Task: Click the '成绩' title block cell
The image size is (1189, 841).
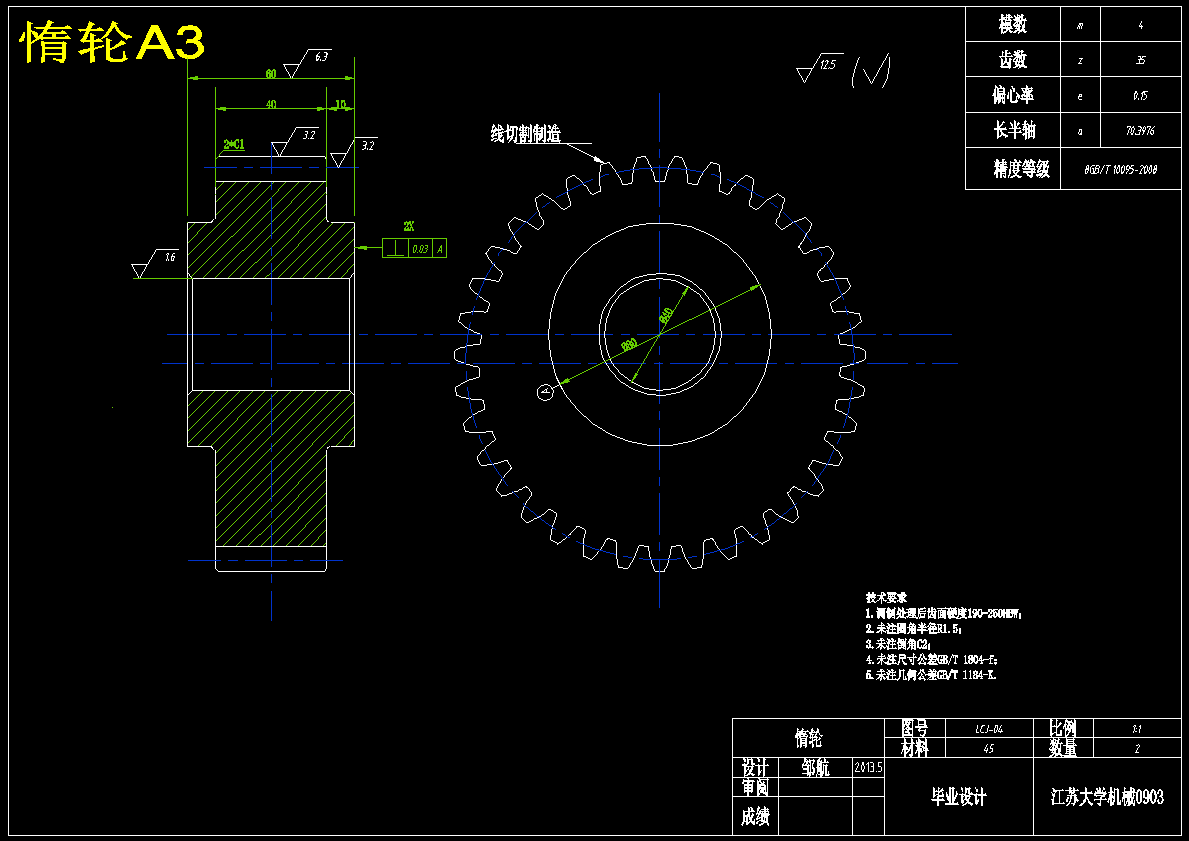Action: [x=755, y=816]
